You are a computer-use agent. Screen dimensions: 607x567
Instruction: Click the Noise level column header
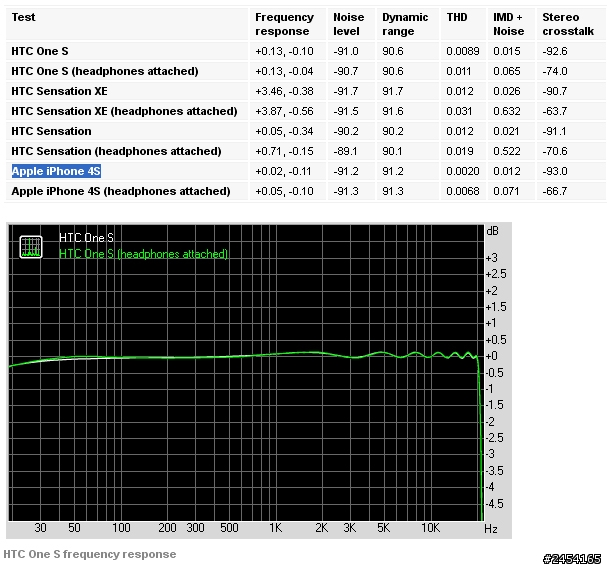(349, 24)
